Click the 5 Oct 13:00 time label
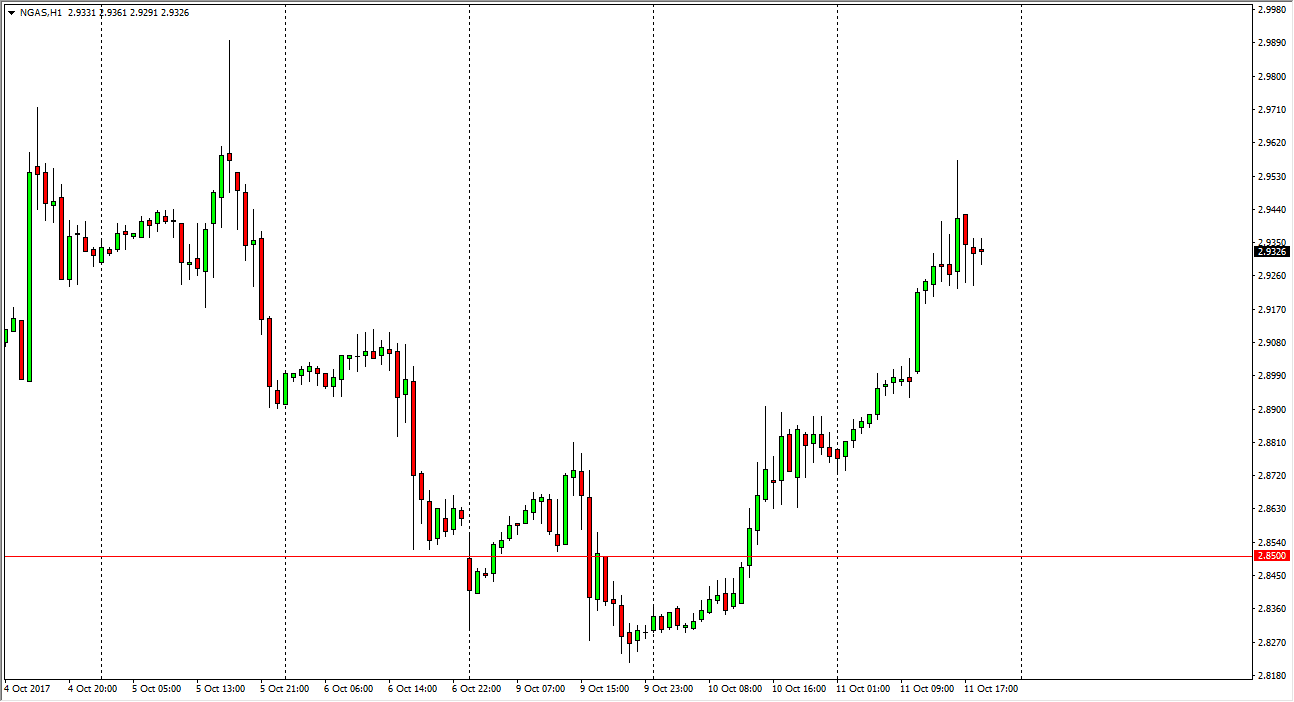Viewport: 1294px width, 702px height. pos(219,689)
